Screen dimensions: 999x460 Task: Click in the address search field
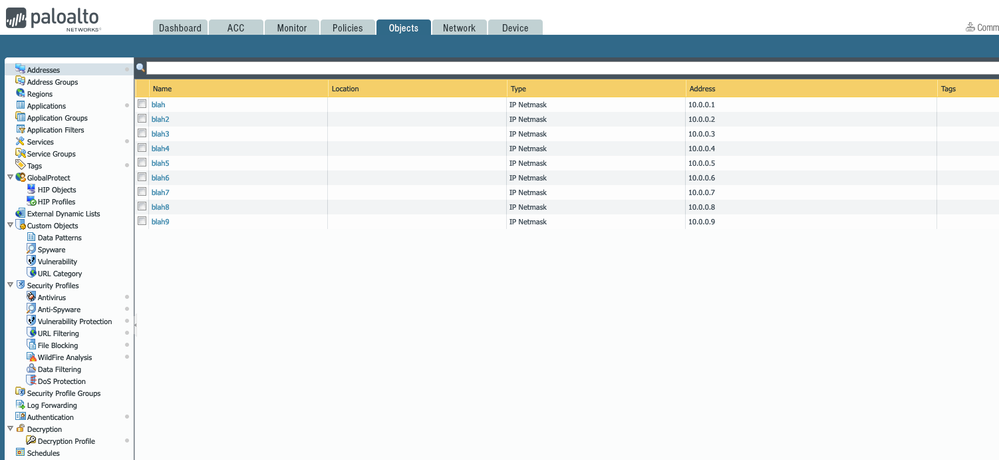click(573, 68)
